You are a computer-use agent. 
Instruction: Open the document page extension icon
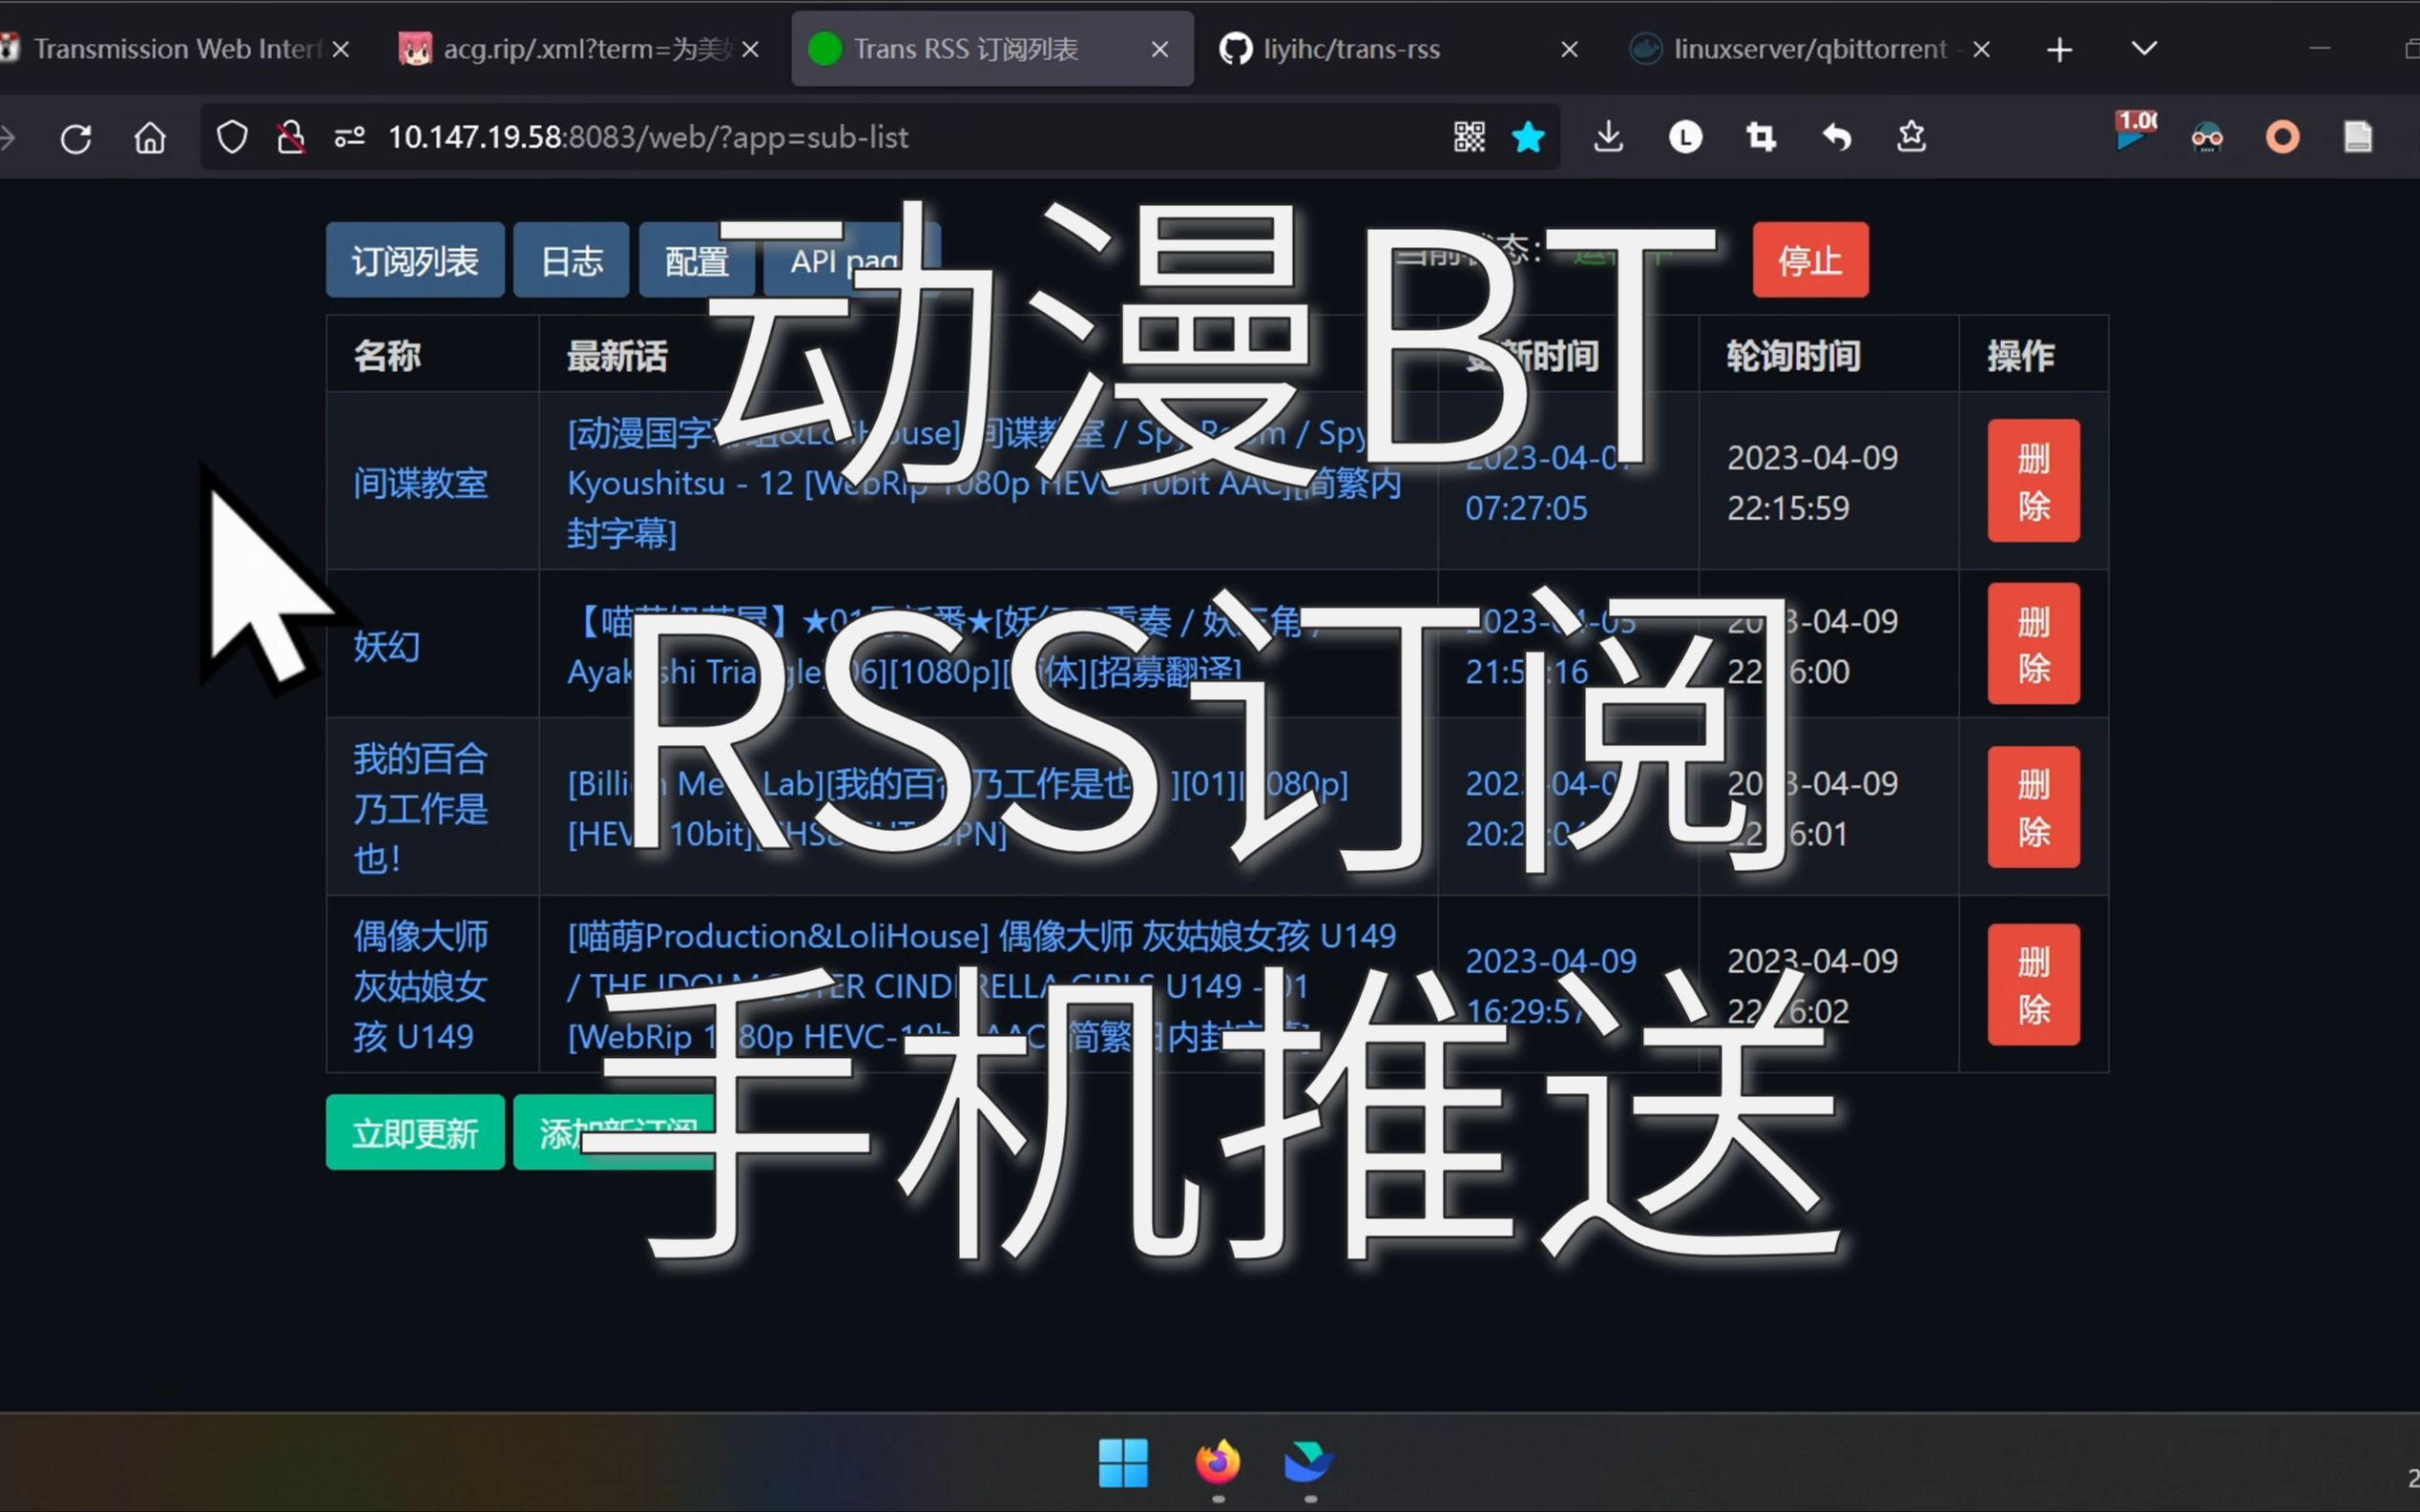click(2357, 137)
